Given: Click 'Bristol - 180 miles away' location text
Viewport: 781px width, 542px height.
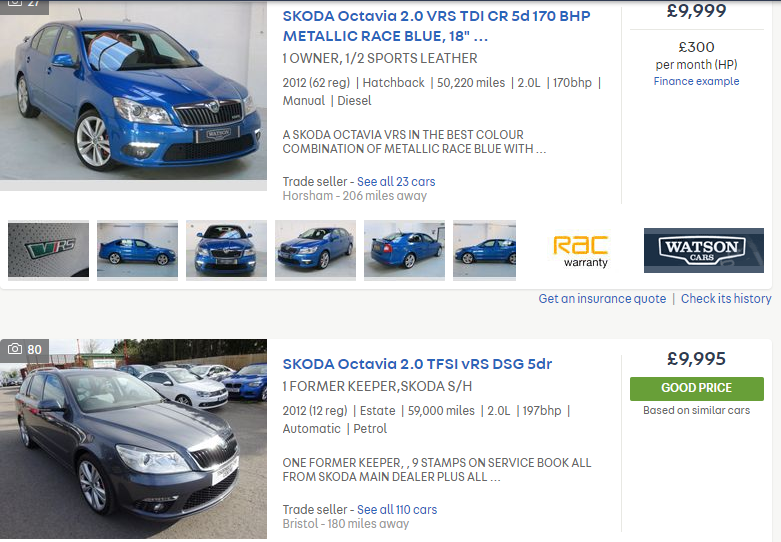Looking at the screenshot, I should coord(346,524).
